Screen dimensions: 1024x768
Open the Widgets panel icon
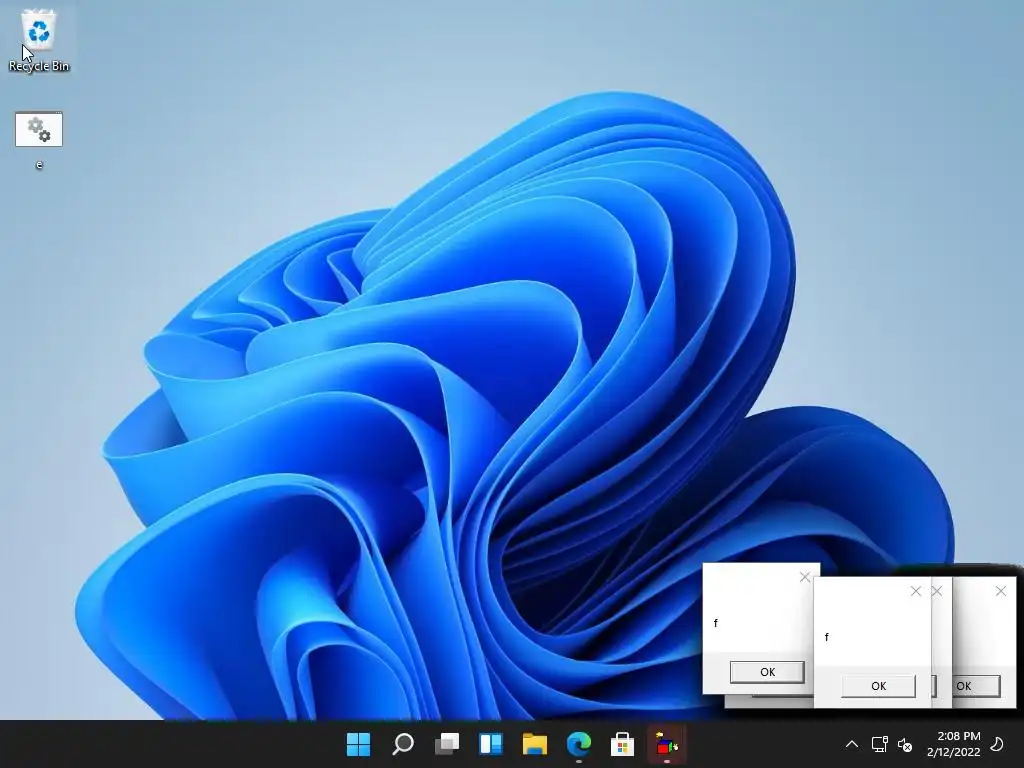490,744
